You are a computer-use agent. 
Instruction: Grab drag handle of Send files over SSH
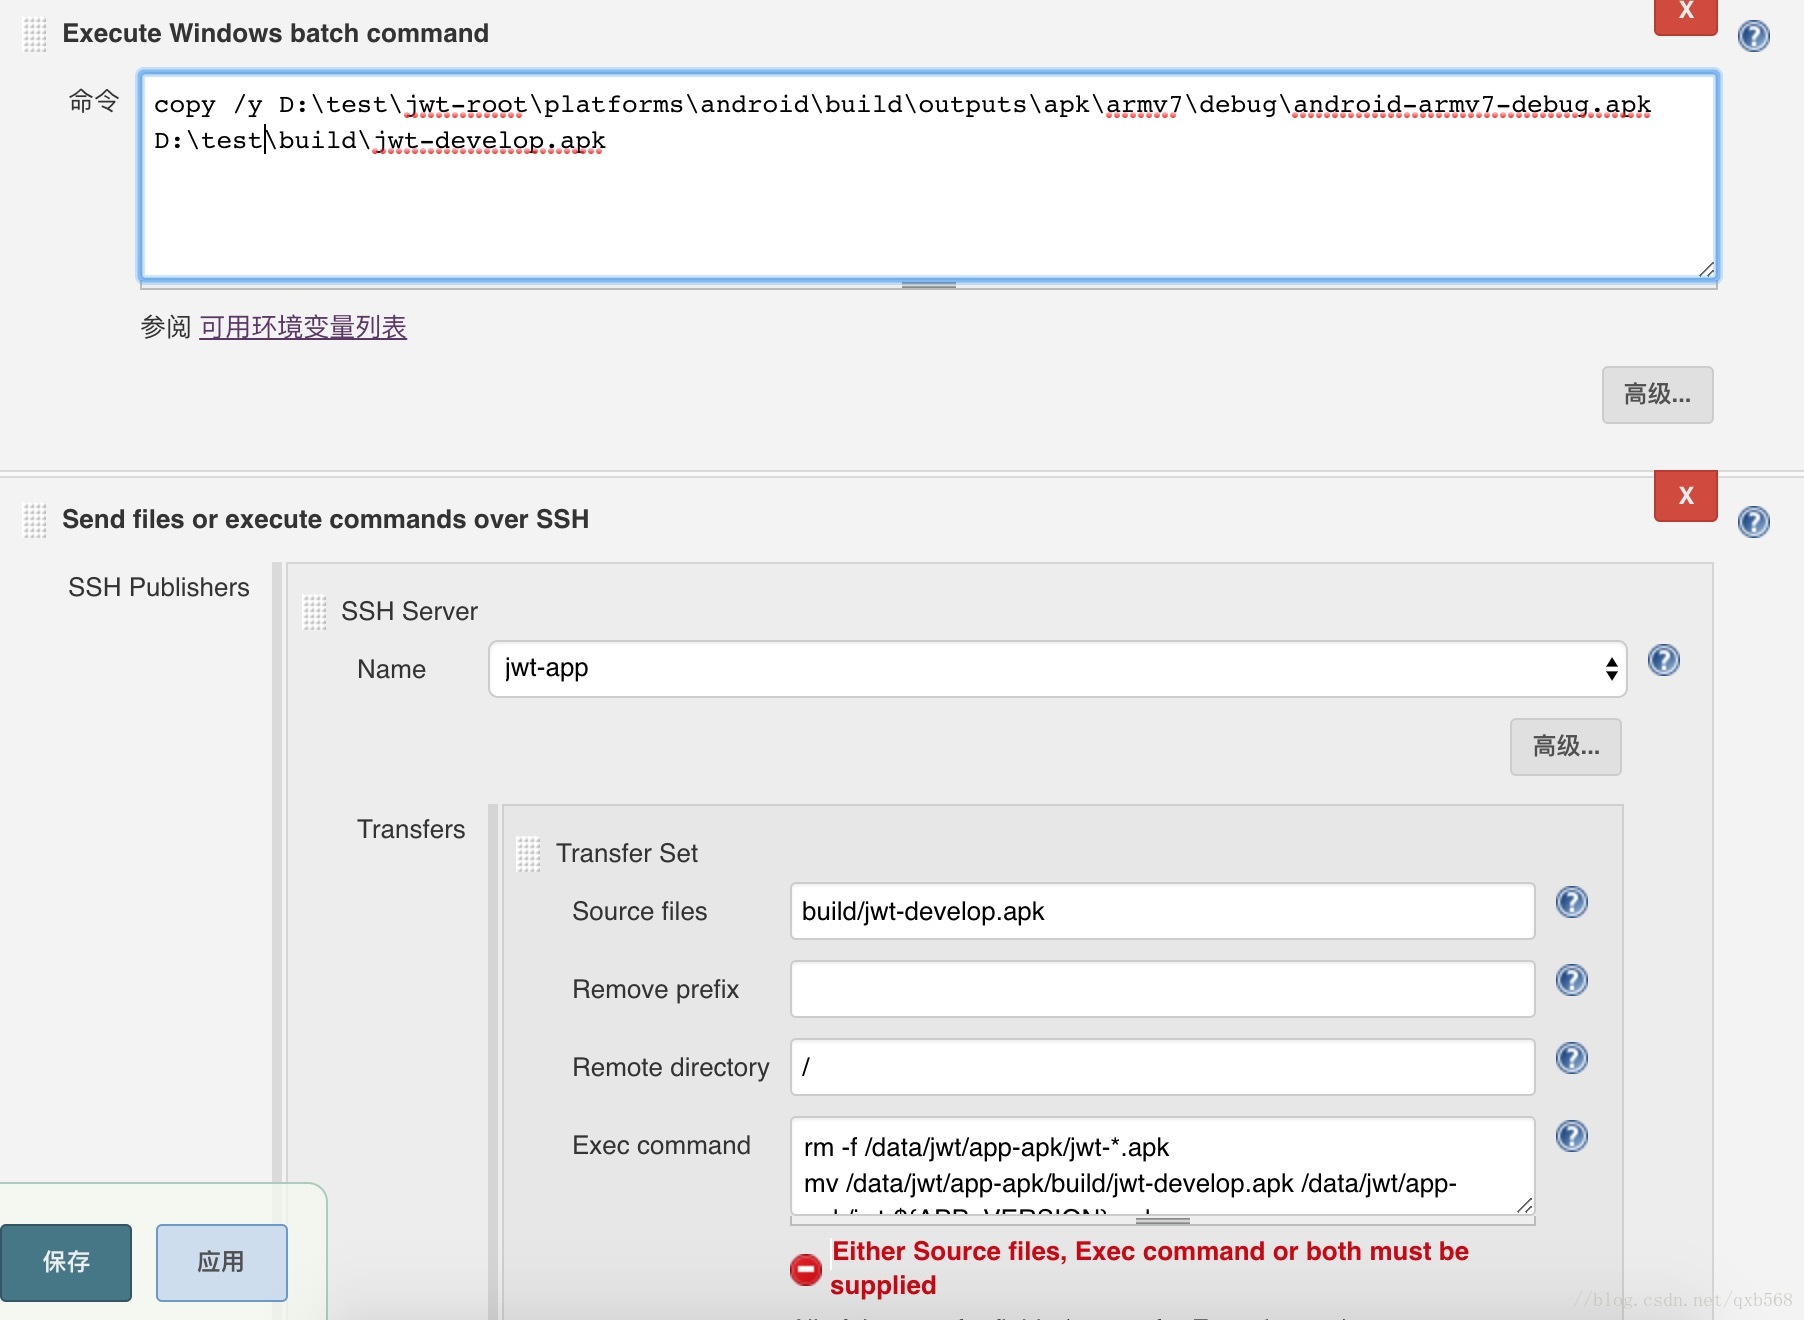click(x=35, y=521)
